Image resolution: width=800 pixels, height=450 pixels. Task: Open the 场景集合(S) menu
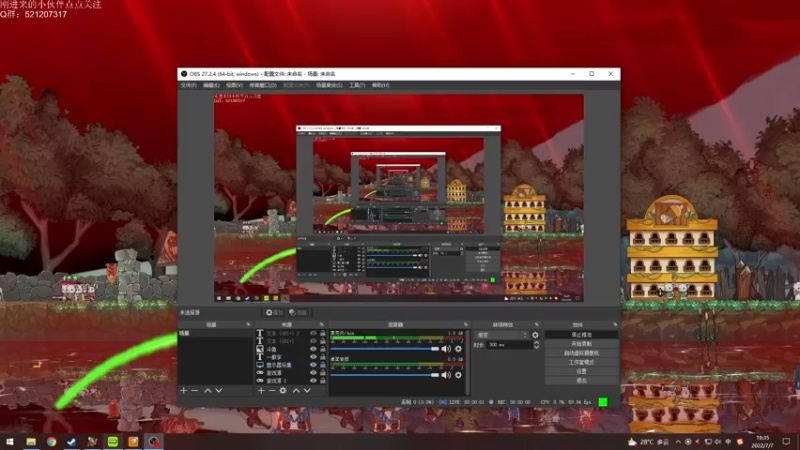tap(329, 85)
